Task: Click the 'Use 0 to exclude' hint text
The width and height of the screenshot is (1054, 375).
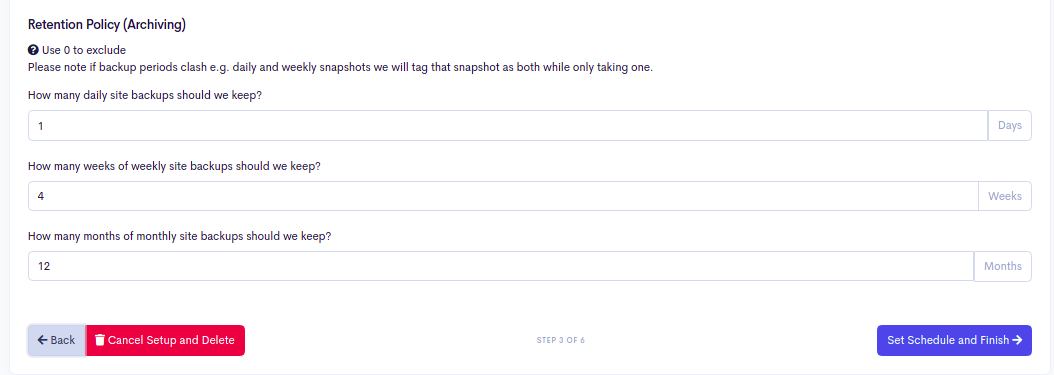Action: coord(83,50)
